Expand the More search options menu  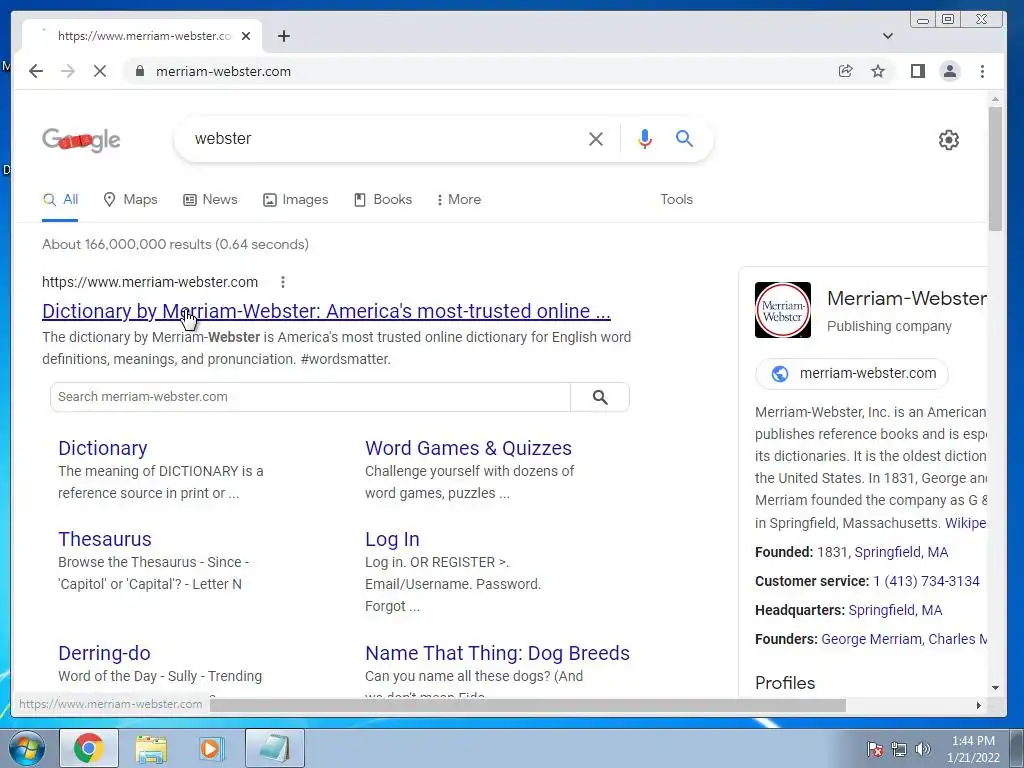(458, 200)
